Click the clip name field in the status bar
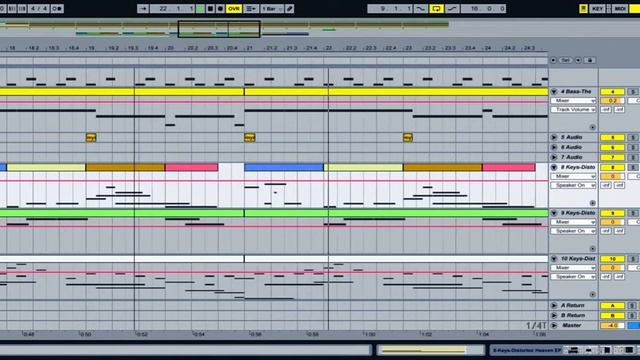The width and height of the screenshot is (640, 360). click(527, 350)
